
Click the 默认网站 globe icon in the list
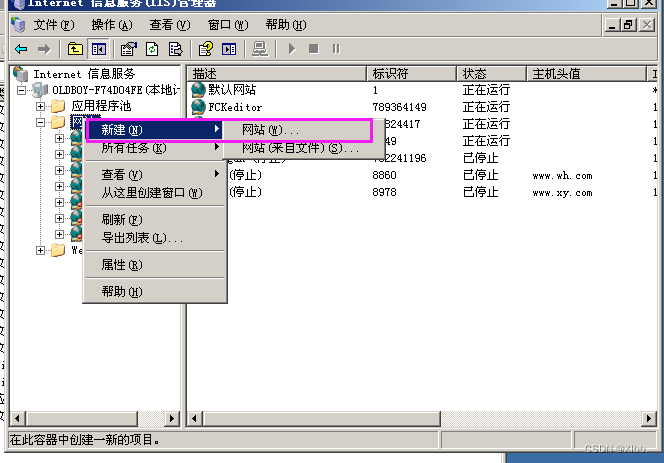pyautogui.click(x=198, y=90)
